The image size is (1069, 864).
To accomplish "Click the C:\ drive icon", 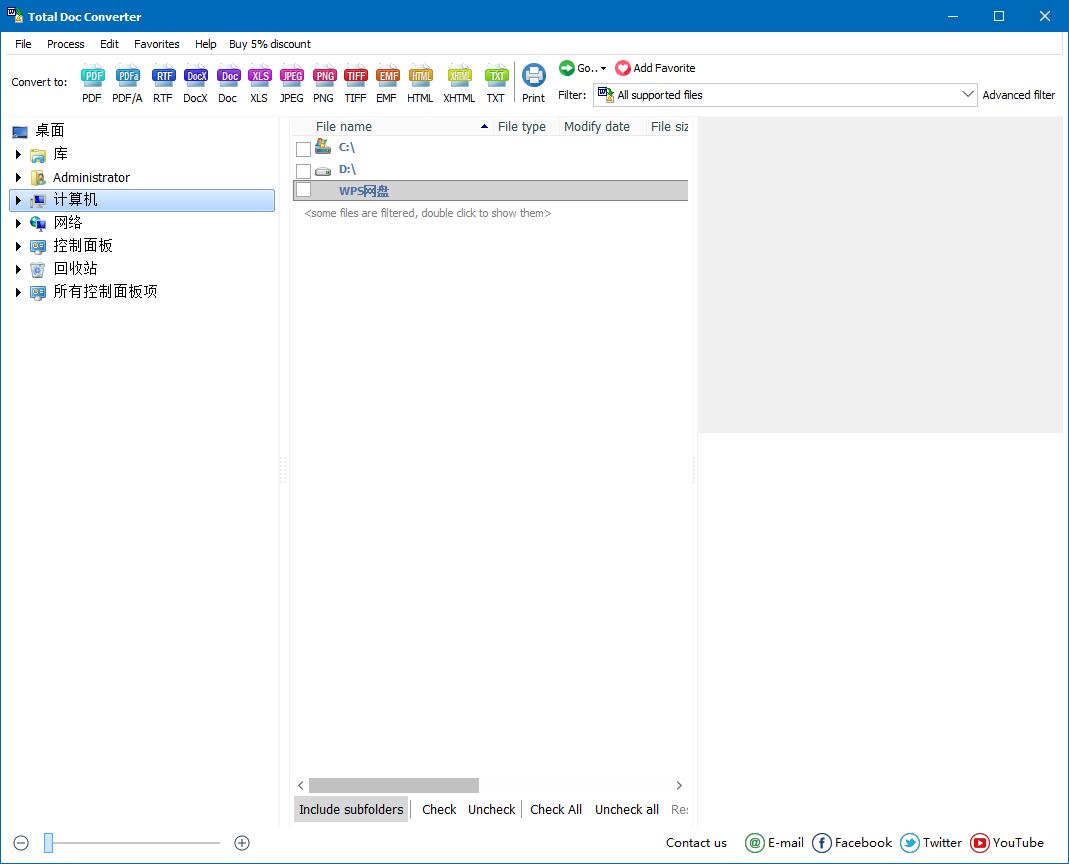I will point(323,147).
